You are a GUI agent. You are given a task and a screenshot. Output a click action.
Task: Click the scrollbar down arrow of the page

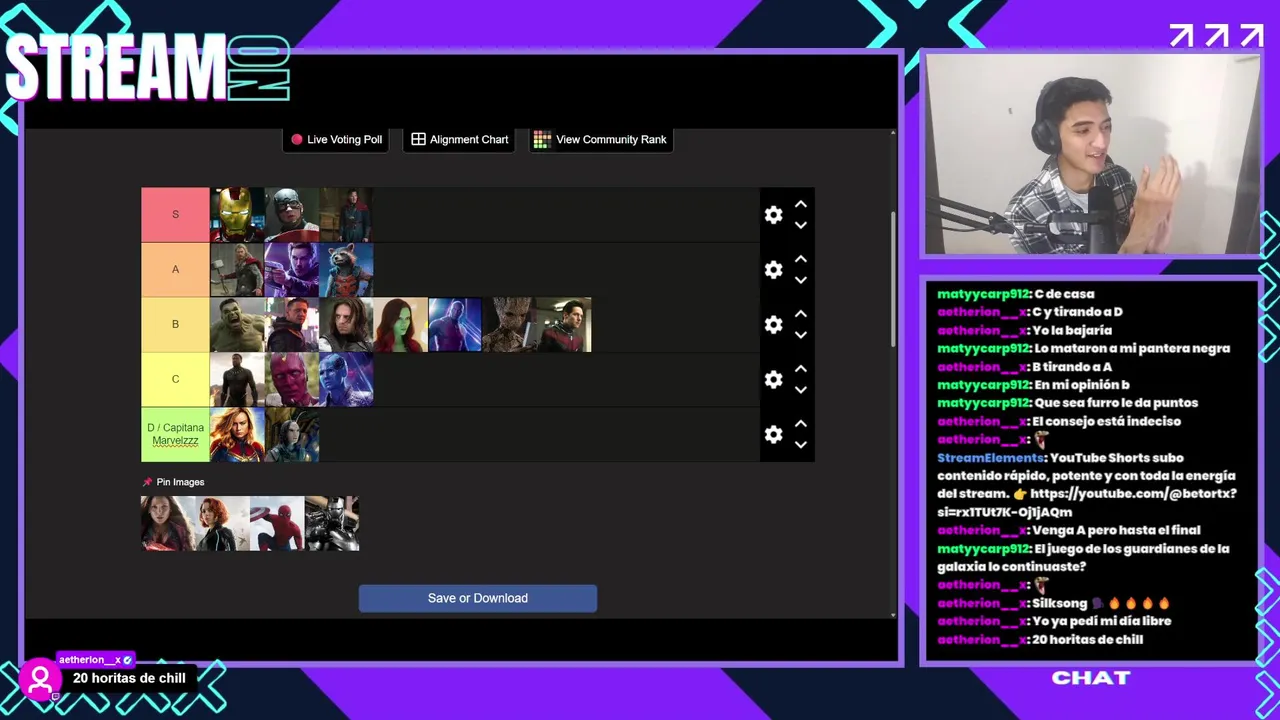point(893,614)
